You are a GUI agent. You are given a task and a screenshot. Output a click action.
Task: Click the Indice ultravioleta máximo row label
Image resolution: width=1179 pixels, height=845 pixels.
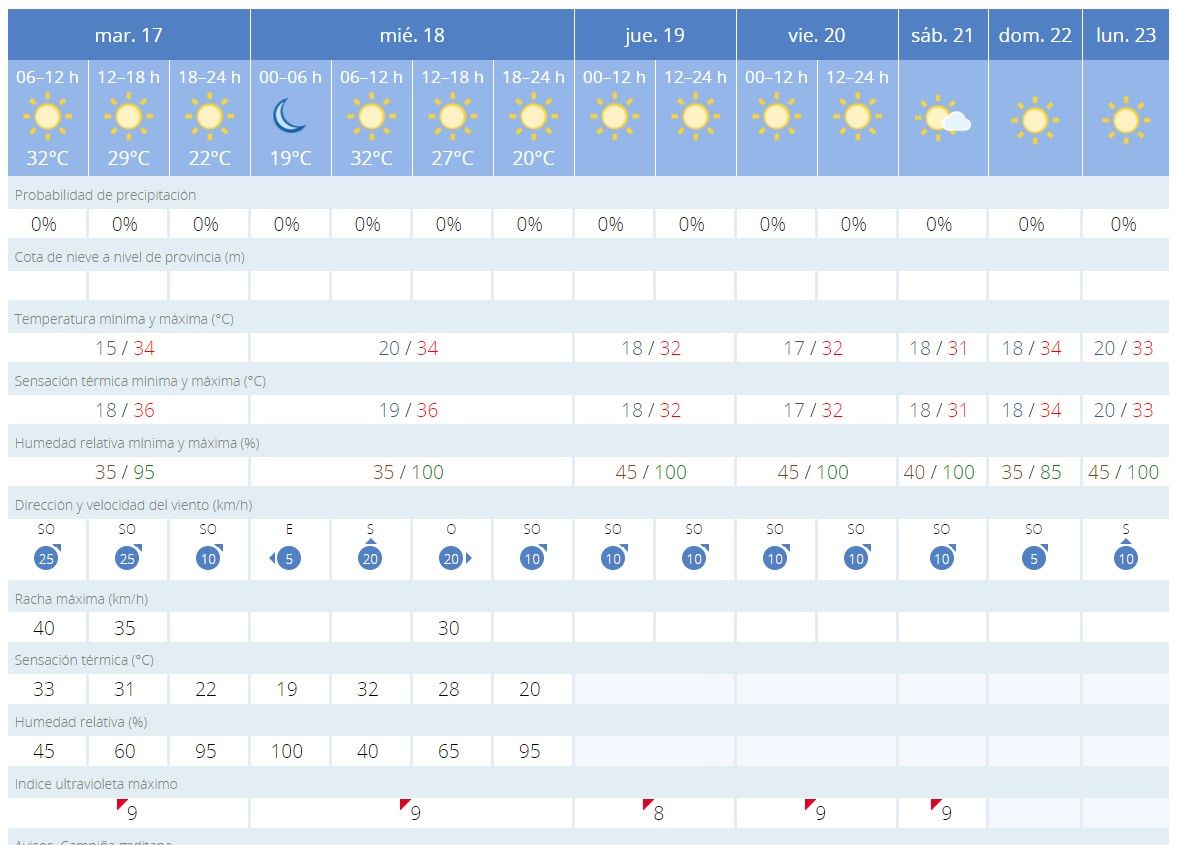tap(96, 784)
